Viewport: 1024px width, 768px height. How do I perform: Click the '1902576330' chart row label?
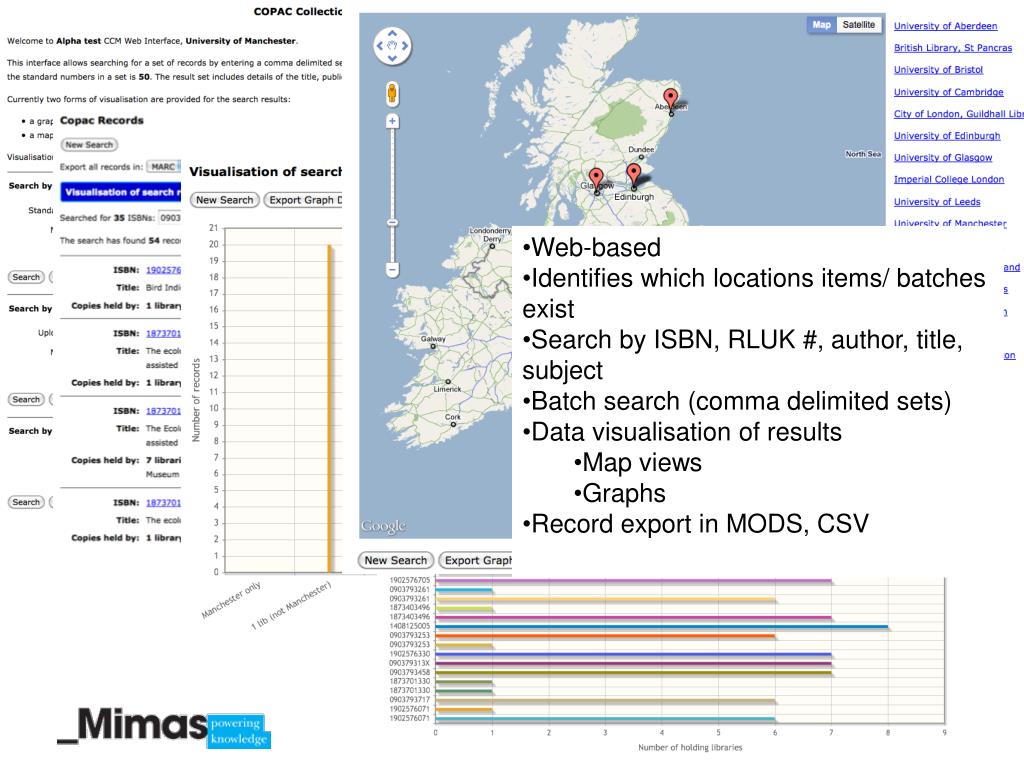coord(409,654)
